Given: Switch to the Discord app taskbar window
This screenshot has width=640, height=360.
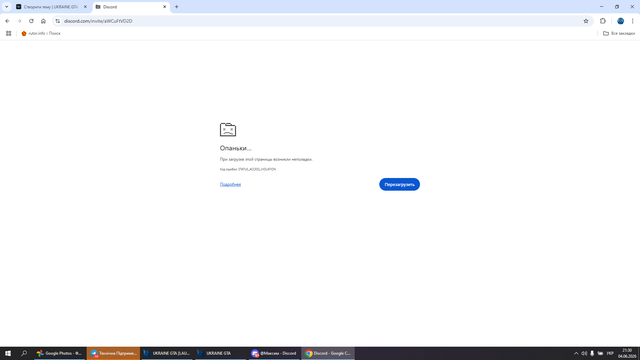Looking at the screenshot, I should pos(274,353).
